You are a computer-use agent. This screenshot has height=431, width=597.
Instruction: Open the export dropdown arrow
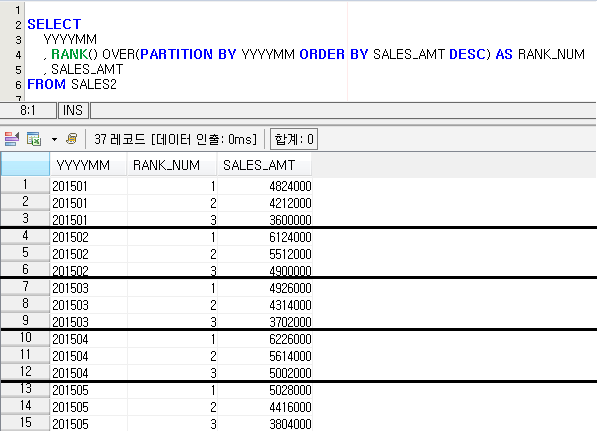coord(54,139)
